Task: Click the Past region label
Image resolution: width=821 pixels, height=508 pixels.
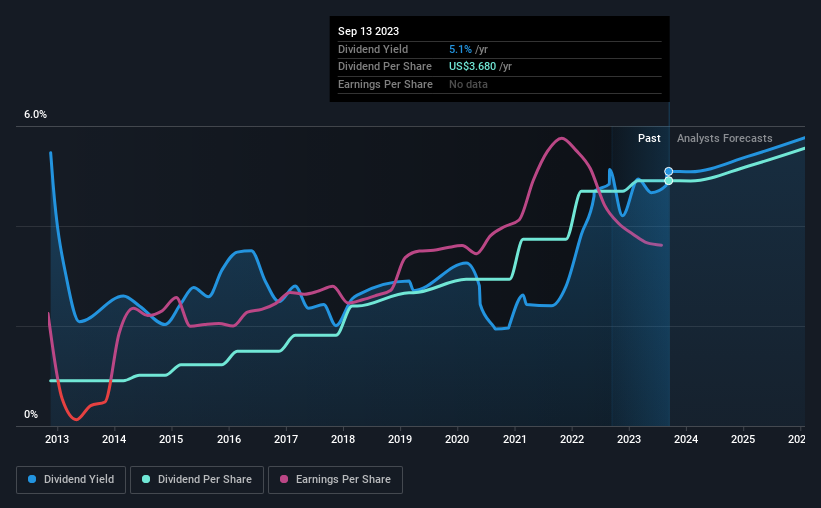Action: pos(649,138)
